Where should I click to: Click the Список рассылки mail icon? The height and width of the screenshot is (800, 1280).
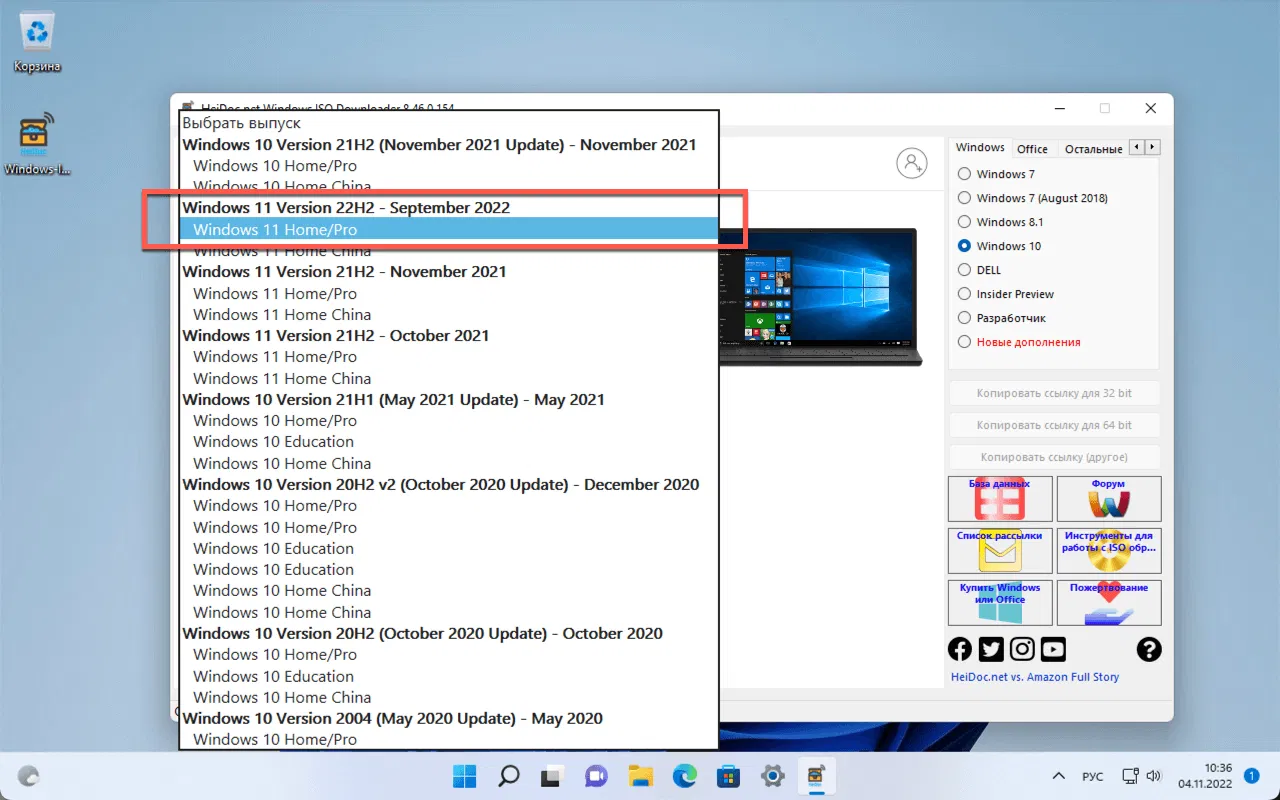[x=999, y=551]
